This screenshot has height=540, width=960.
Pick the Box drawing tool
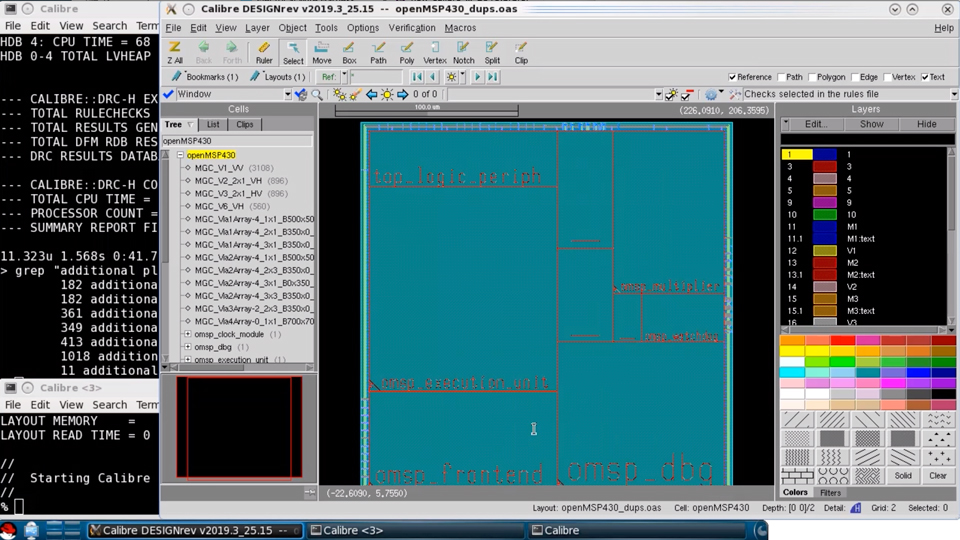[x=349, y=53]
